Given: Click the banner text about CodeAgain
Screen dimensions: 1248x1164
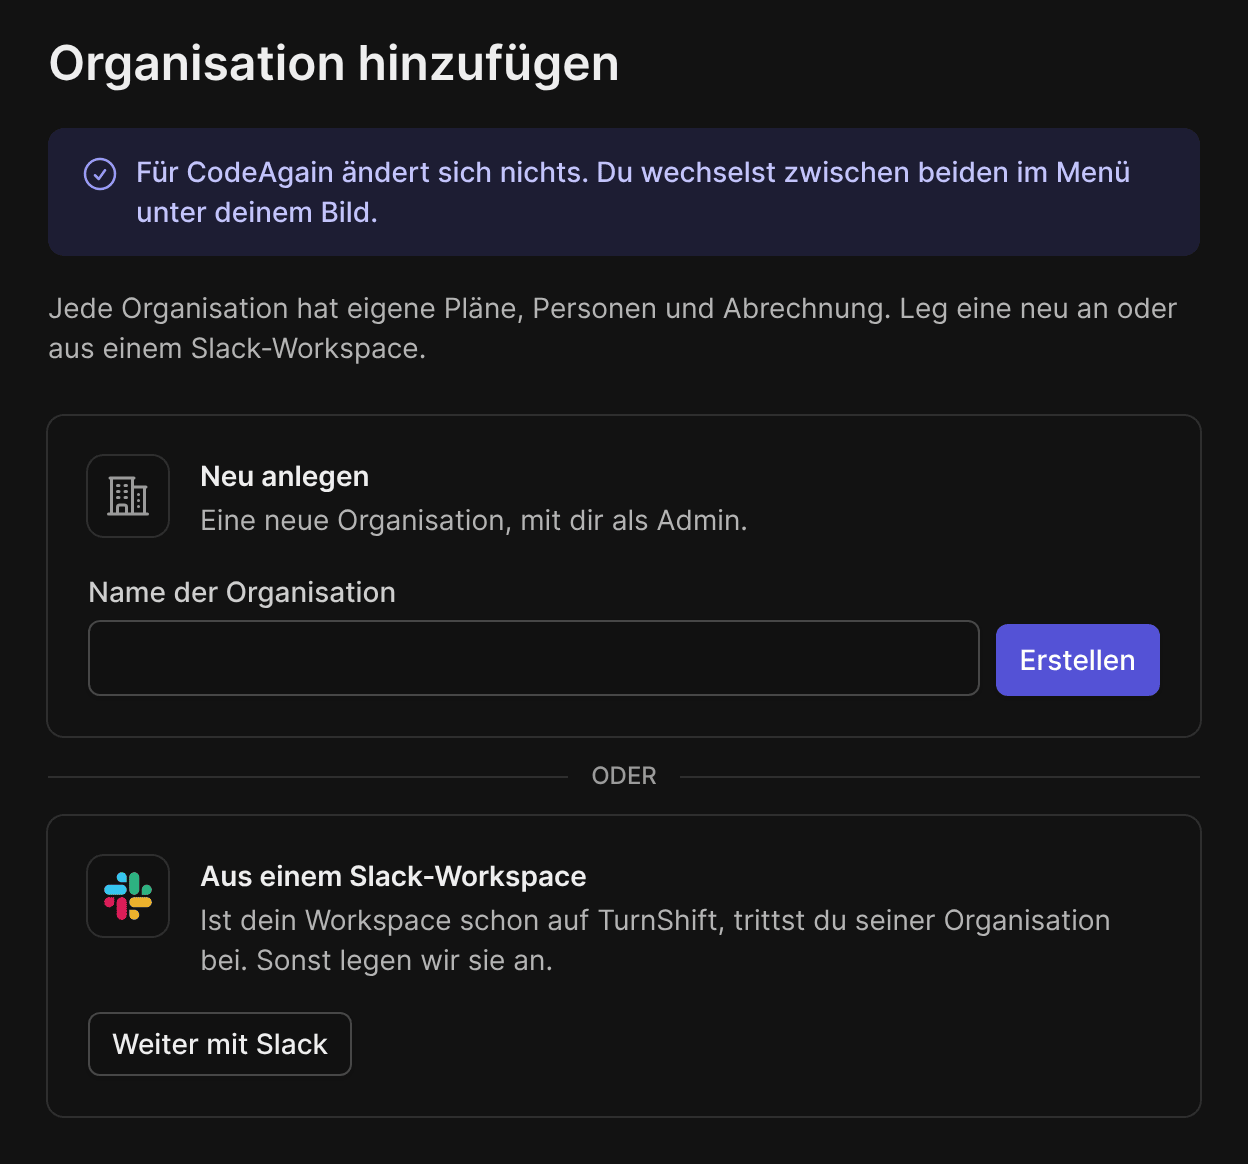Looking at the screenshot, I should [634, 192].
